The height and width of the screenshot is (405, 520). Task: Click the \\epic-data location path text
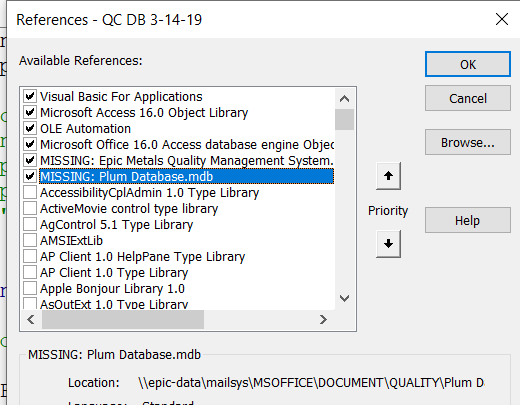[x=311, y=382]
